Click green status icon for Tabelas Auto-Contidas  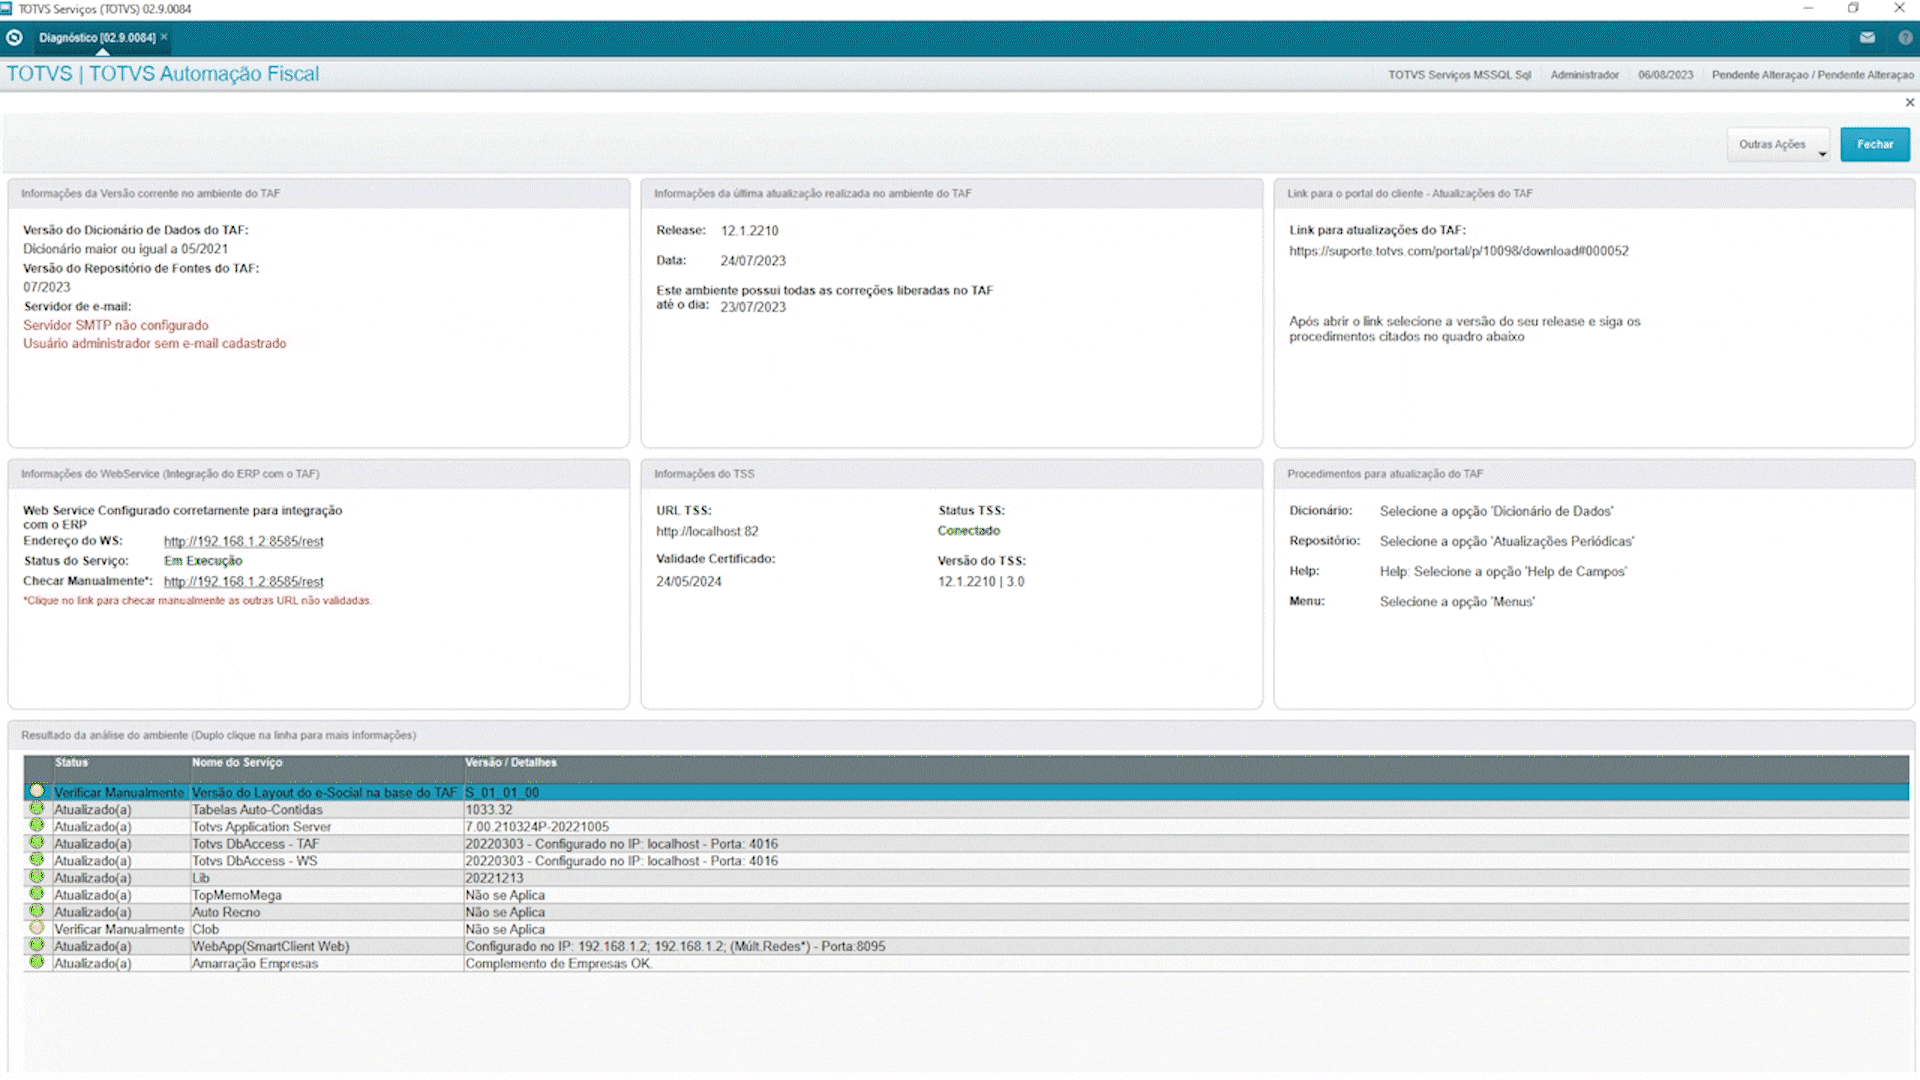pos(37,808)
